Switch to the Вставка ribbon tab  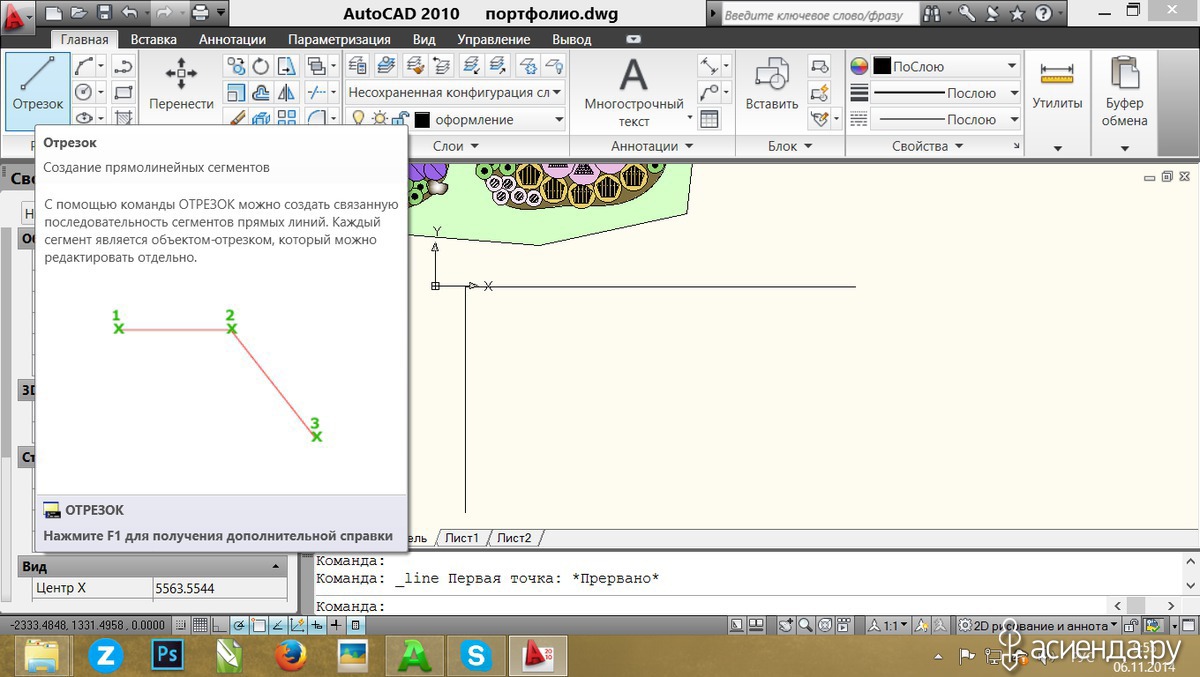153,39
